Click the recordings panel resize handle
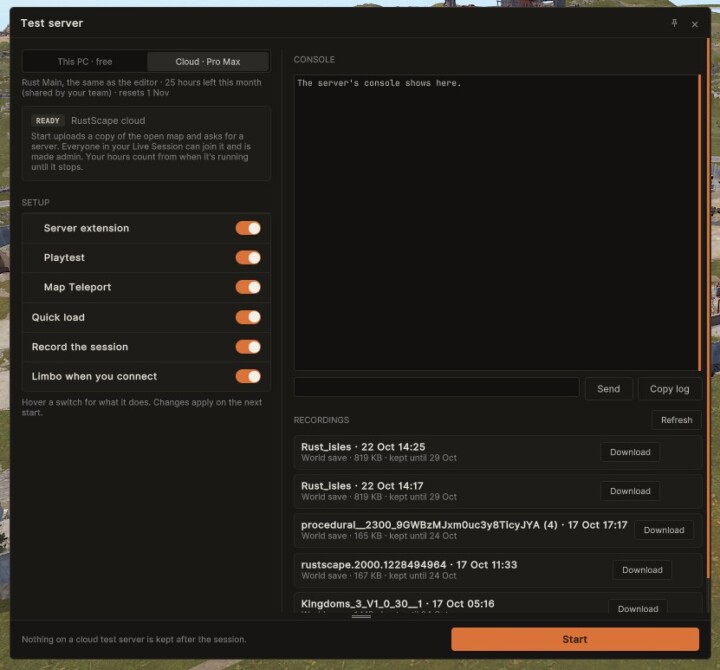Image resolution: width=720 pixels, height=670 pixels. click(x=361, y=616)
